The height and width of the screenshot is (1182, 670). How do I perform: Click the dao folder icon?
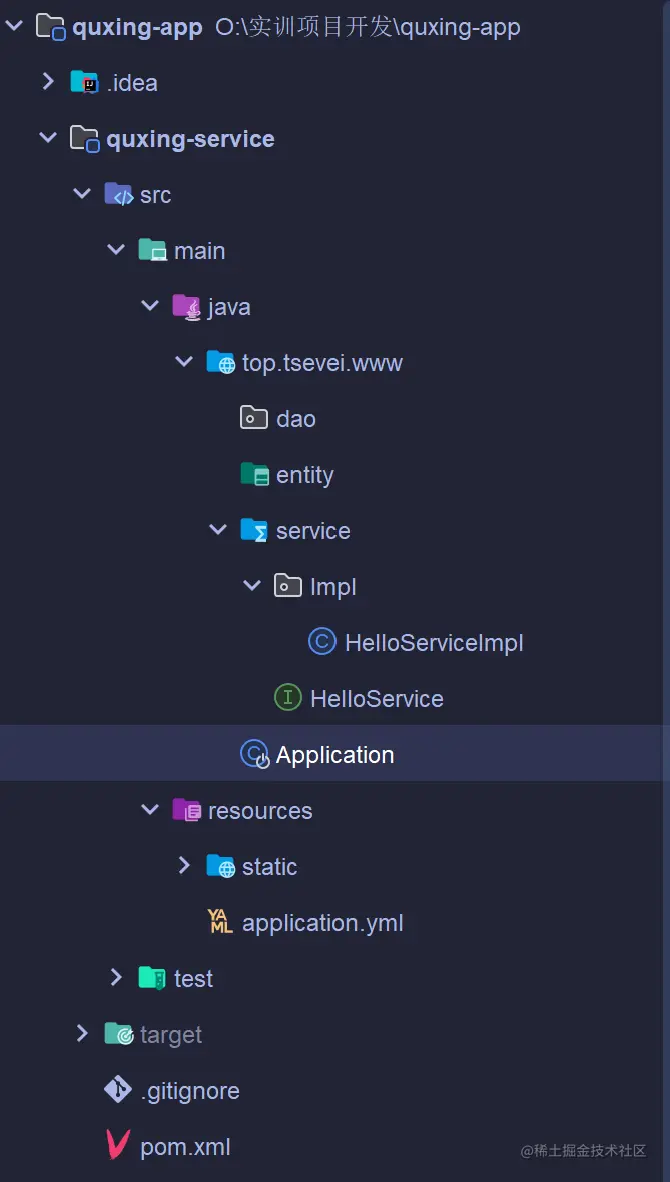[254, 418]
